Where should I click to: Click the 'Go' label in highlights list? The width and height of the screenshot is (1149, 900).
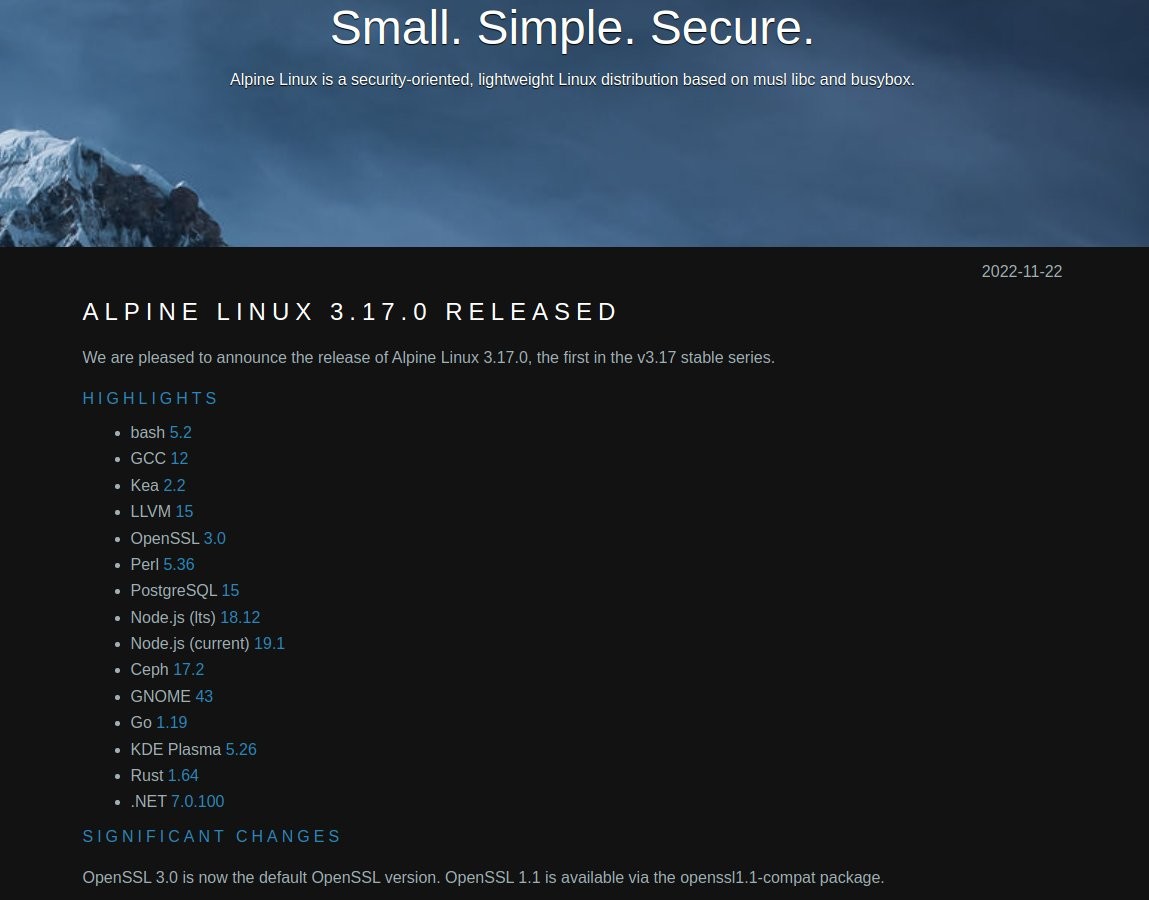(x=141, y=723)
